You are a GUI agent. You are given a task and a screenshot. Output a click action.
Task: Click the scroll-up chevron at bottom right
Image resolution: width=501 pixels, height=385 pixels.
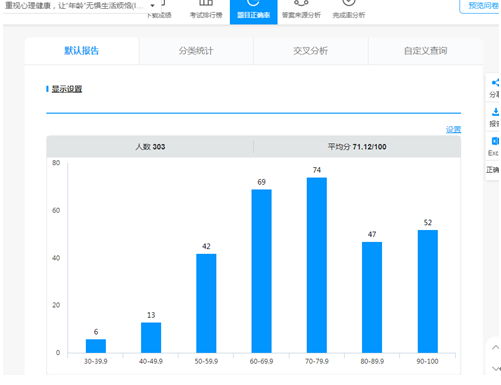(x=495, y=347)
